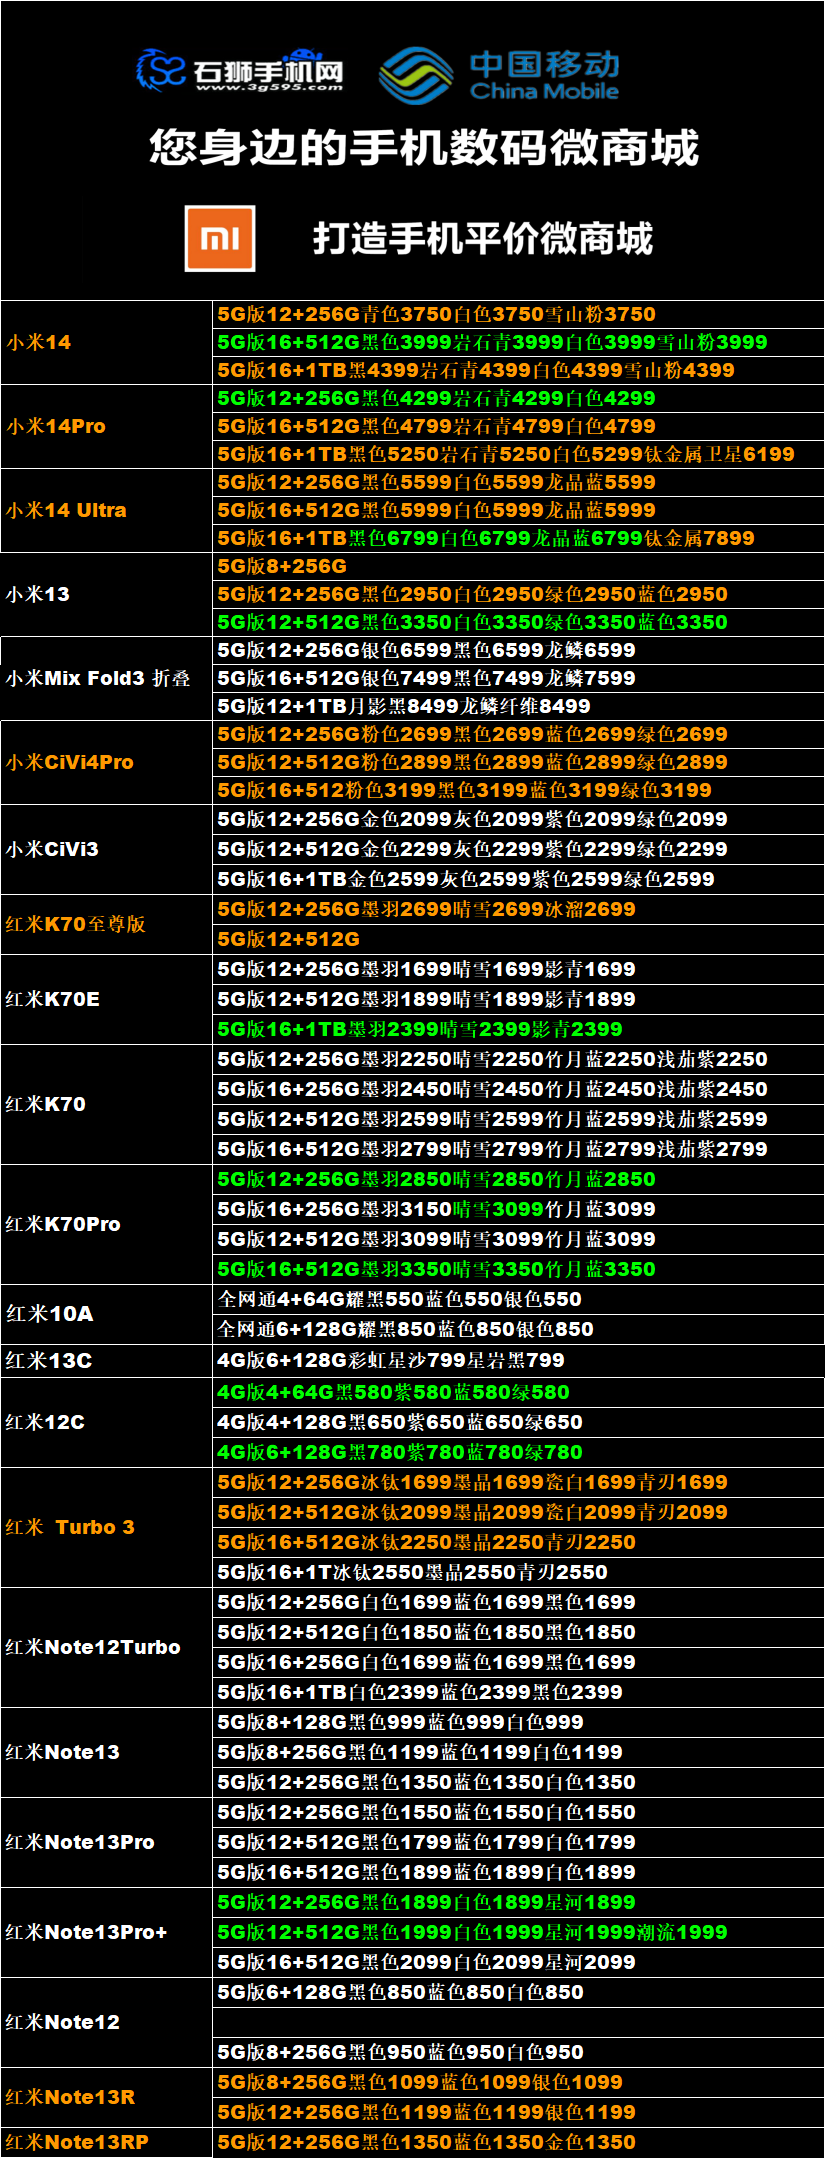
Task: Click the orange Xiaomi MI logo
Action: (x=220, y=238)
